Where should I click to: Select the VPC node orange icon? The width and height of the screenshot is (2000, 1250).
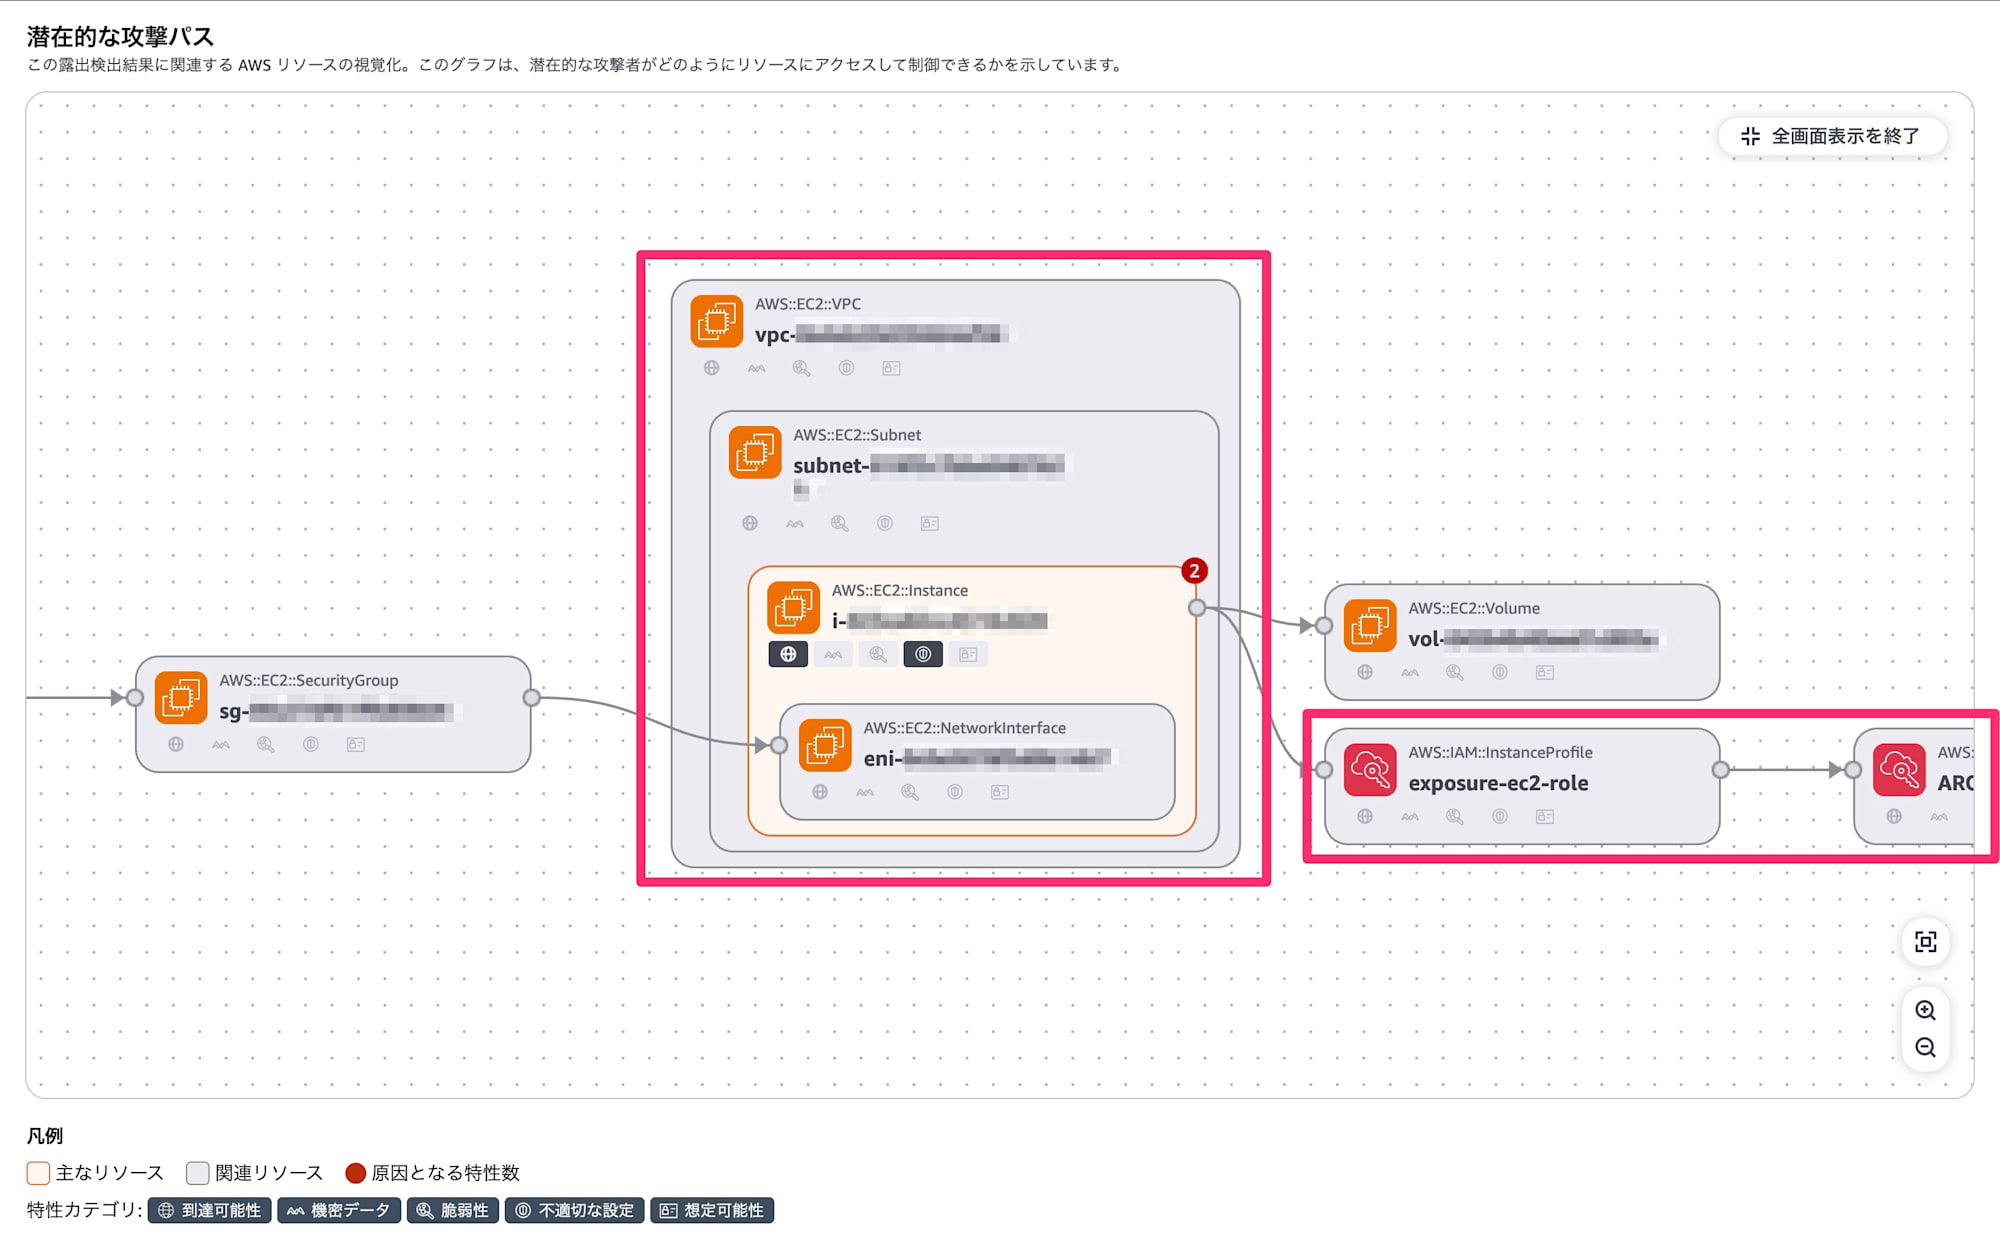[716, 321]
